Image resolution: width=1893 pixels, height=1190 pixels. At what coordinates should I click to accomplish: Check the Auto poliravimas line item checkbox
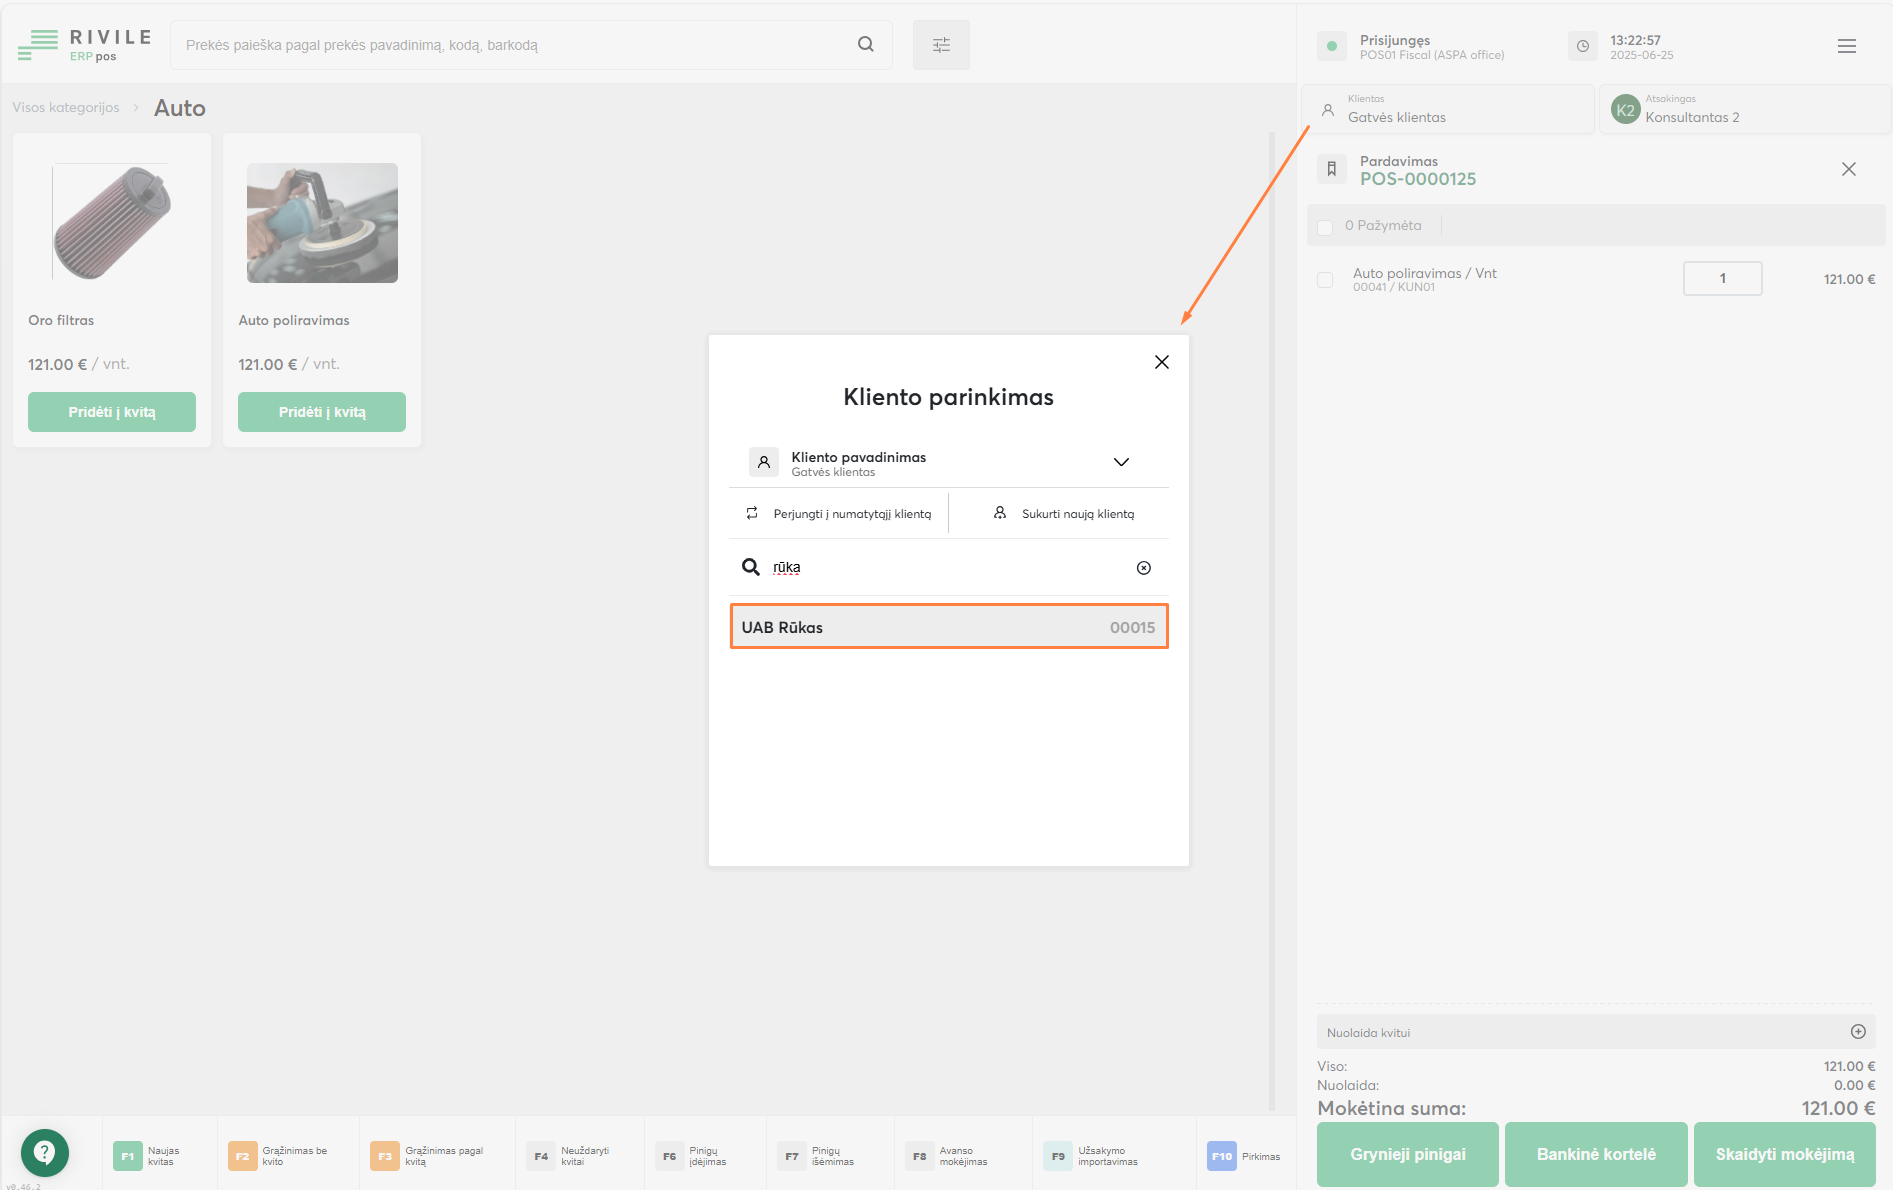coord(1325,280)
